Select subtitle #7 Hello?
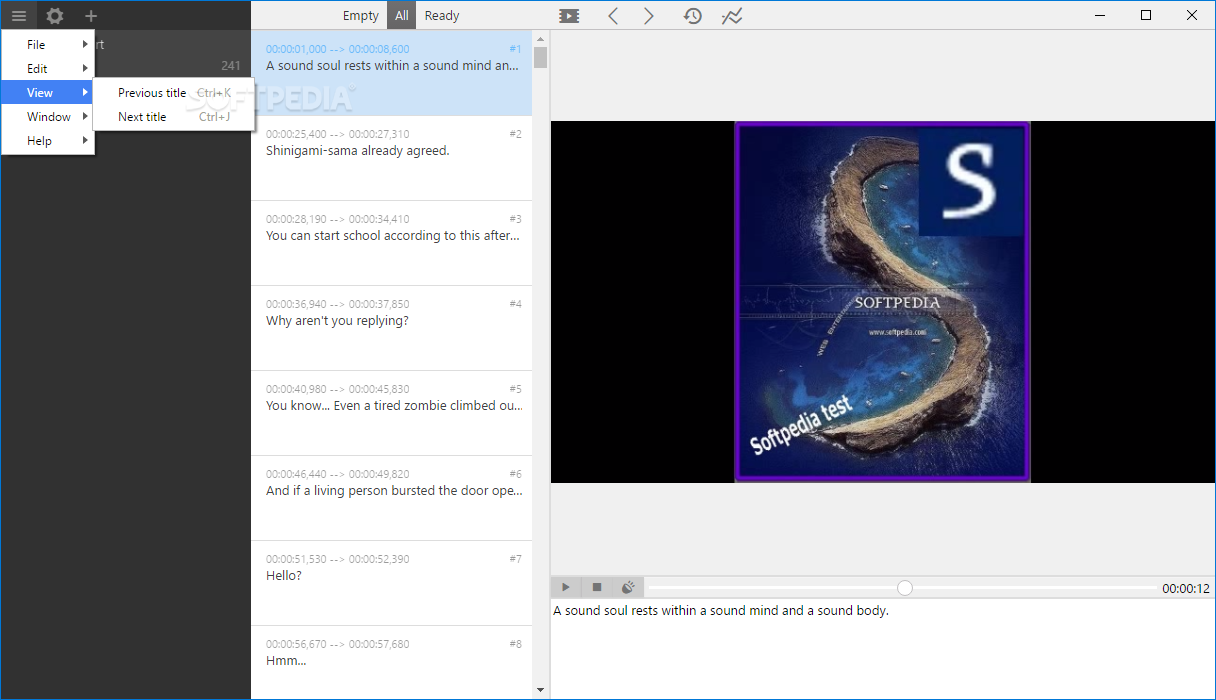 391,583
